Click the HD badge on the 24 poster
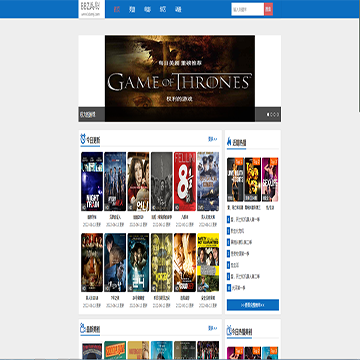 [x=130, y=288]
